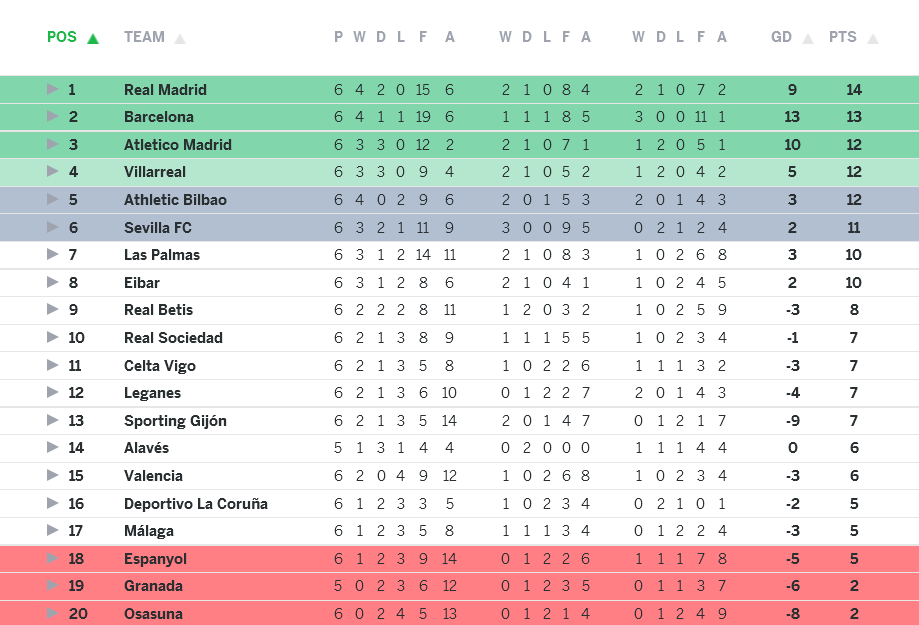
Task: Click the GD sort arrow icon
Action: click(x=807, y=39)
